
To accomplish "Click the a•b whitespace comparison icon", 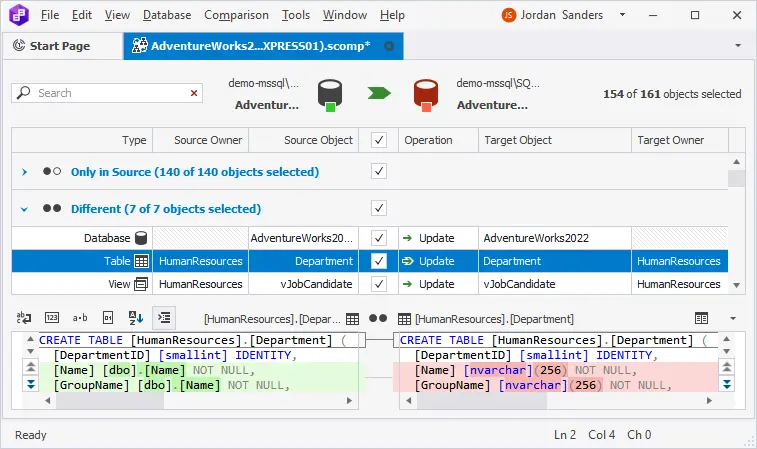I will (80, 318).
